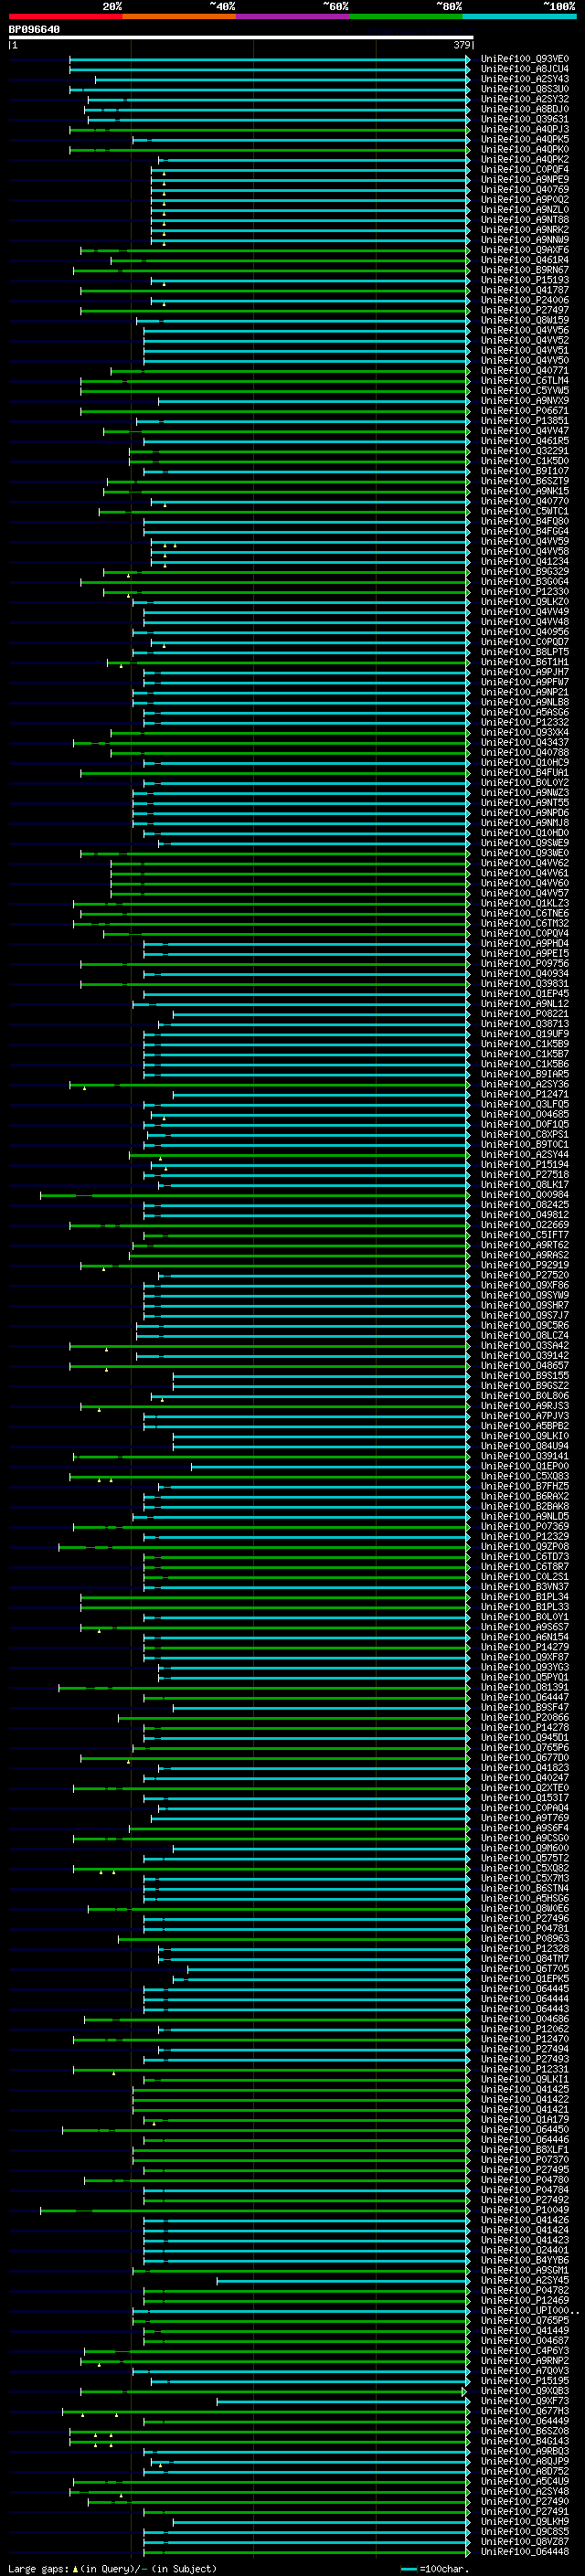585x2576 pixels.
Task: Open hit UniRef100_C6TLM4
Action: click(524, 380)
